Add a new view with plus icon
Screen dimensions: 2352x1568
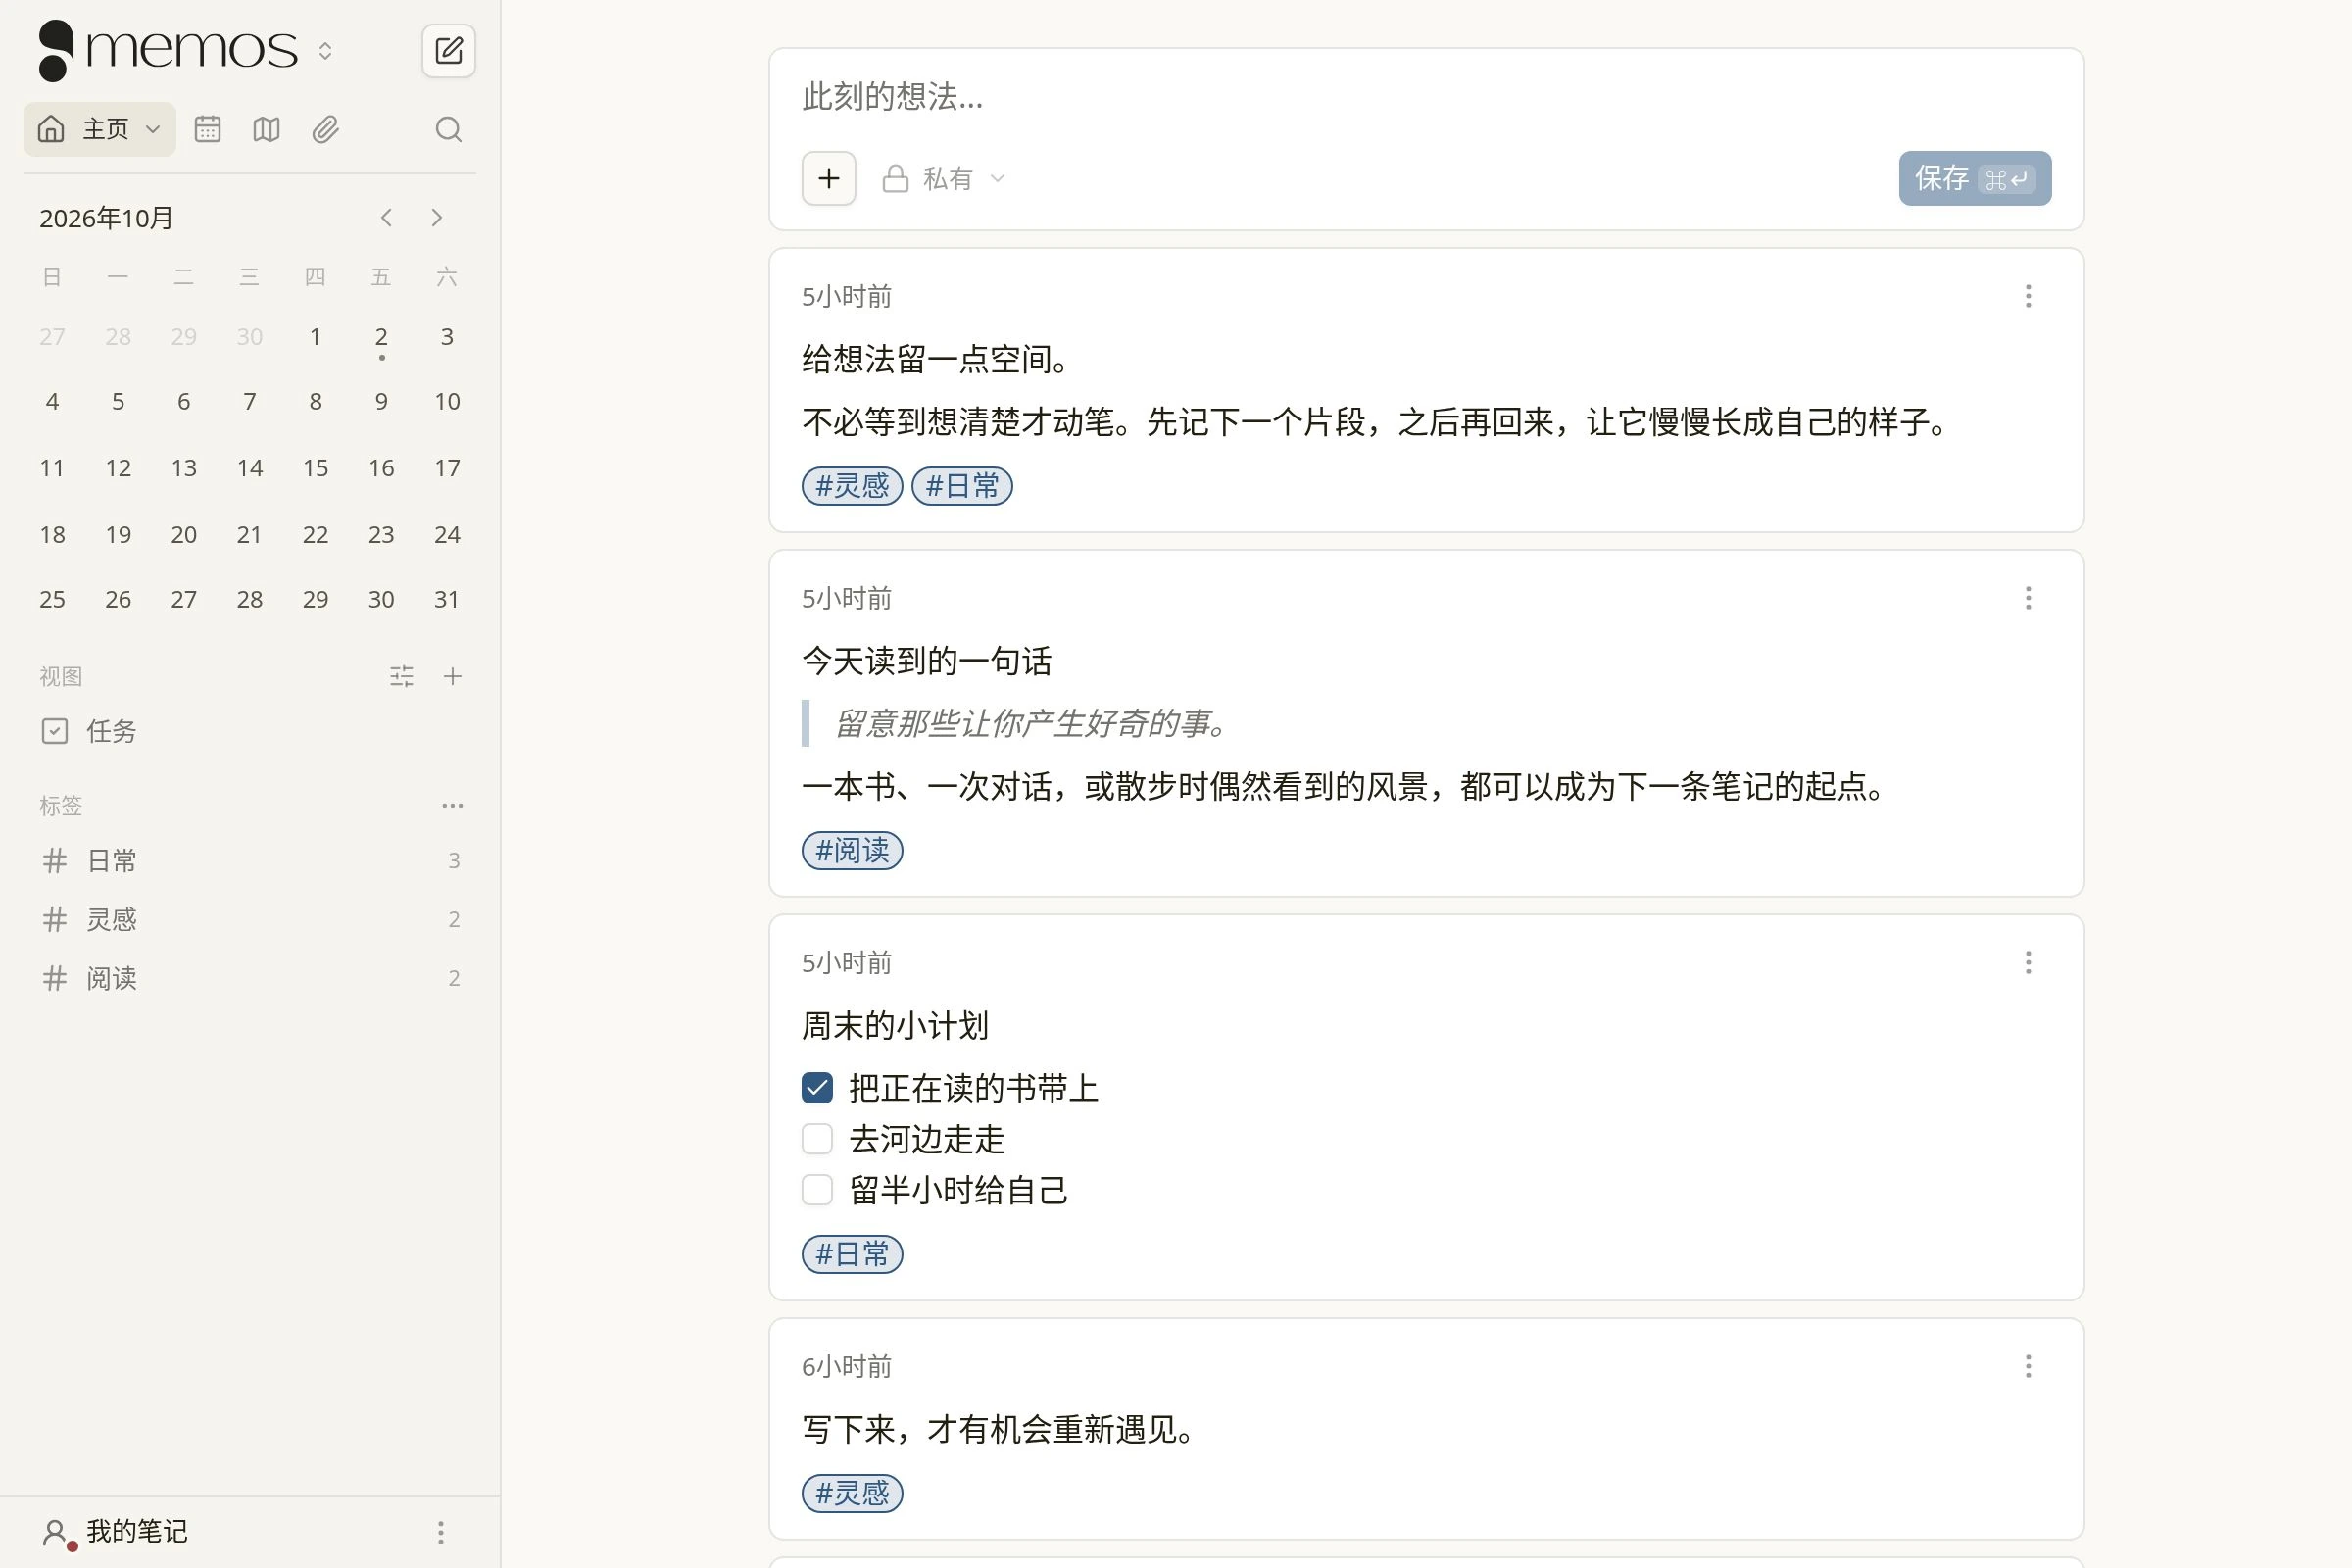[452, 676]
